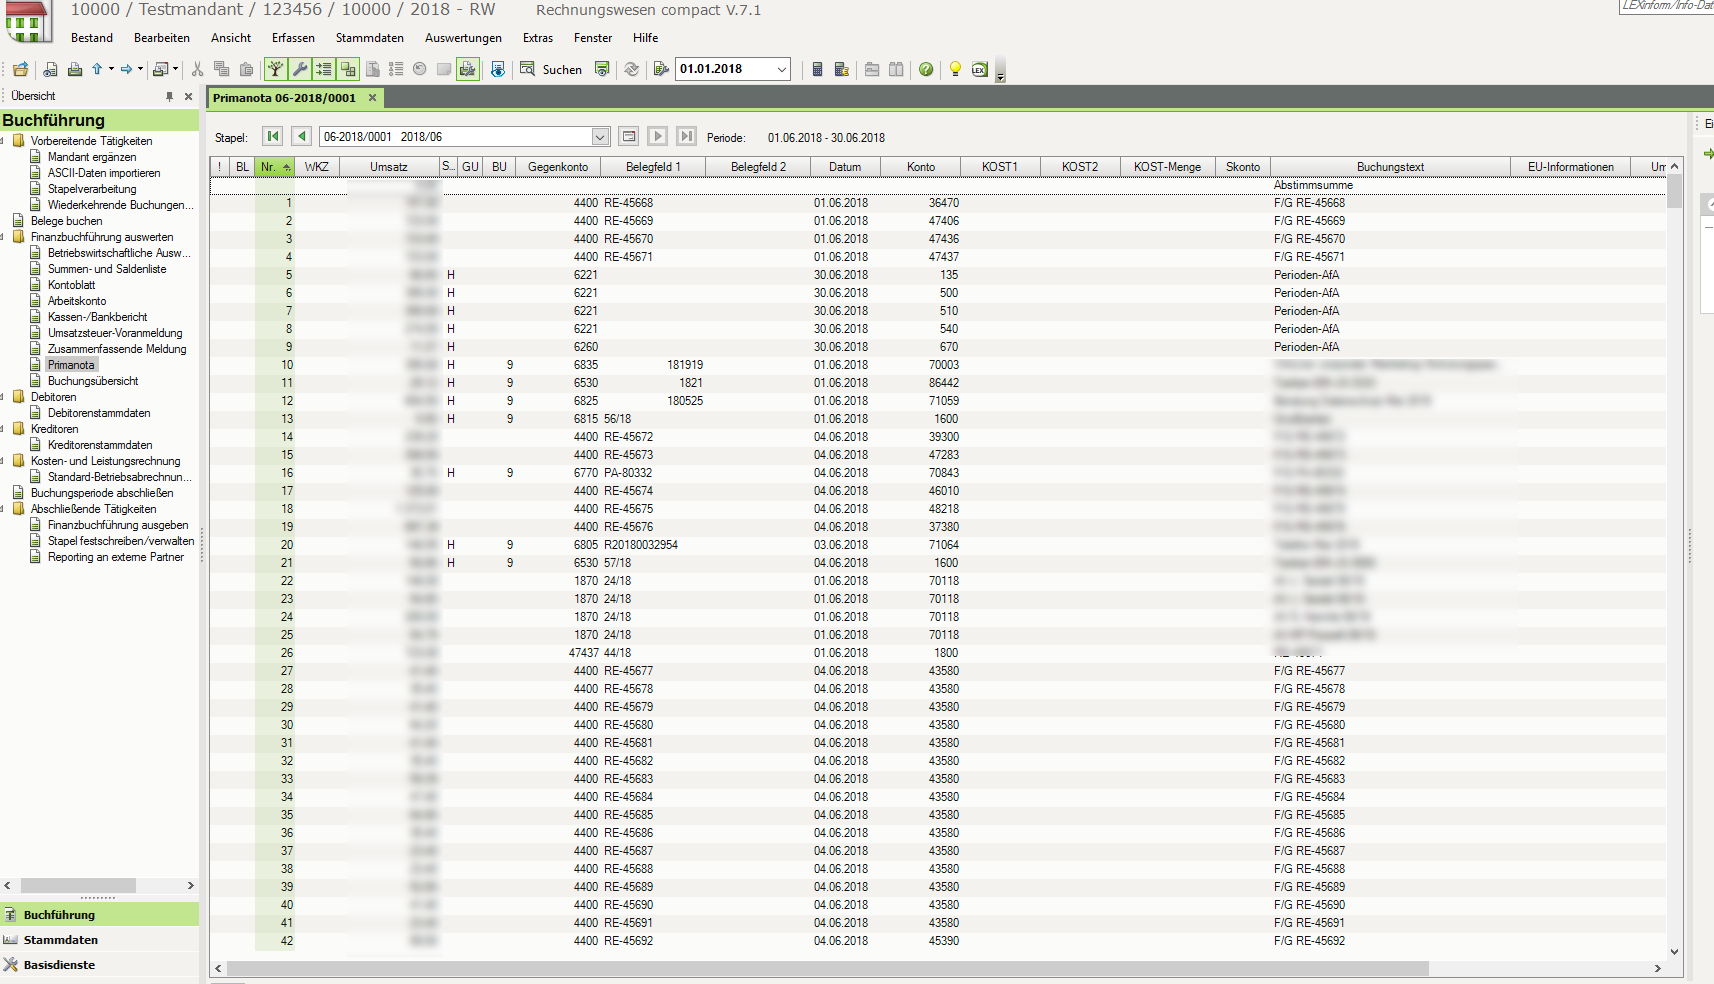1714x984 pixels.
Task: Click the calculator icon in the toolbar
Action: [x=817, y=69]
